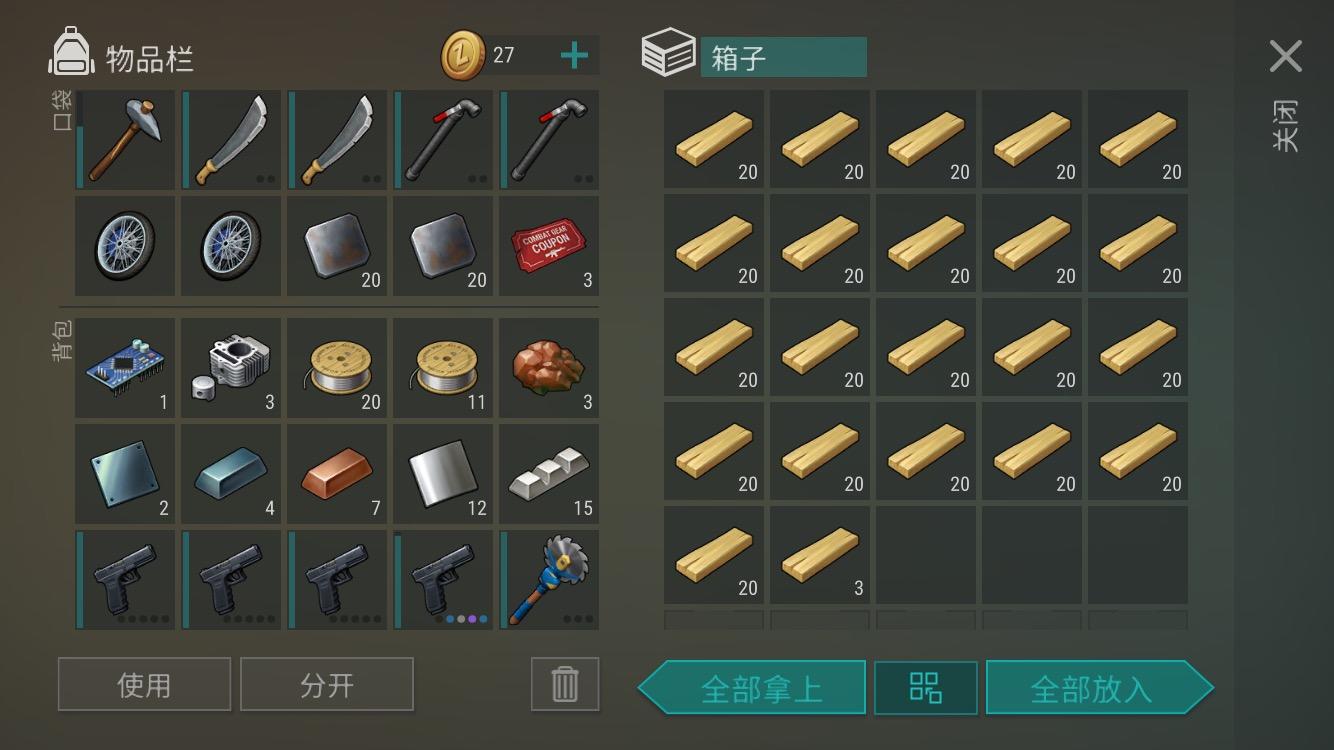Click the 全部拿上 take all button
1334x750 pixels.
click(x=752, y=688)
